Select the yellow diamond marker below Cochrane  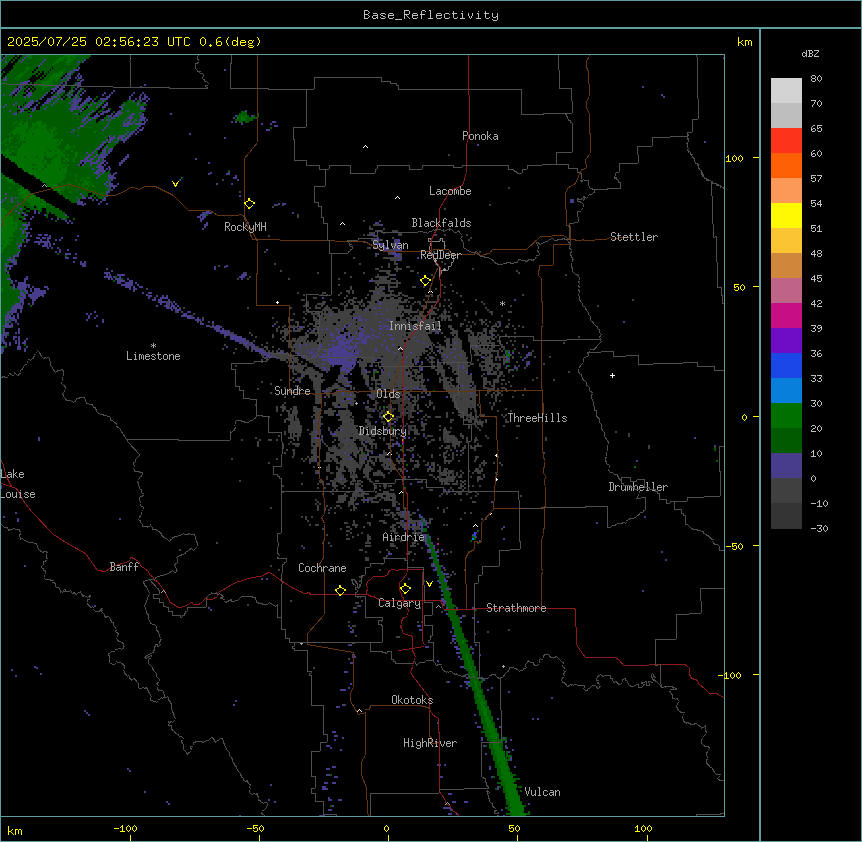[340, 590]
